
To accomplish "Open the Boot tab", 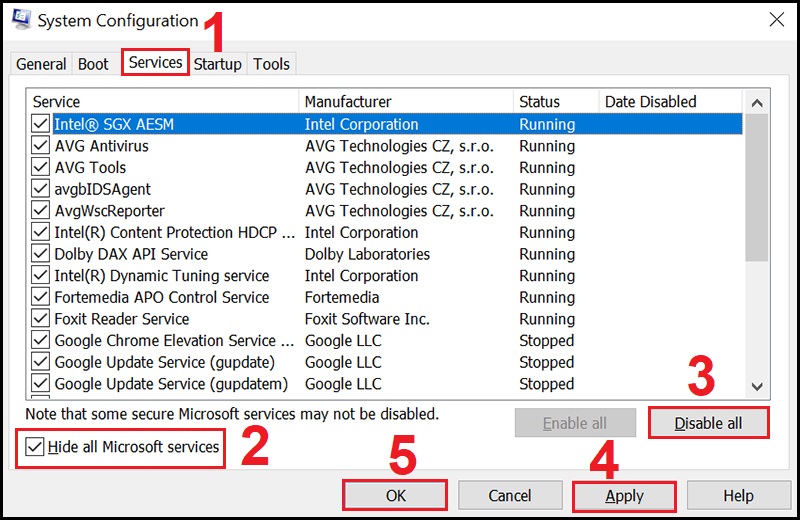I will tap(93, 64).
